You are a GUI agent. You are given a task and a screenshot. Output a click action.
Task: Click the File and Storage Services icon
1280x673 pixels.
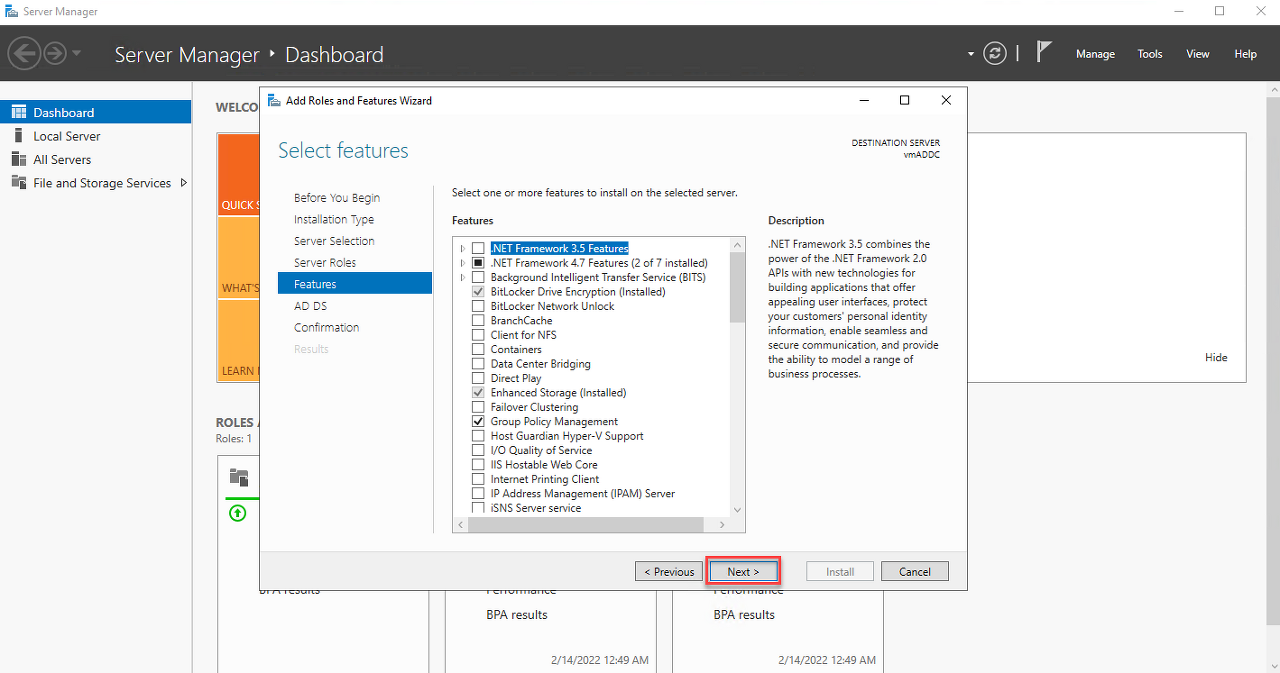tap(18, 182)
